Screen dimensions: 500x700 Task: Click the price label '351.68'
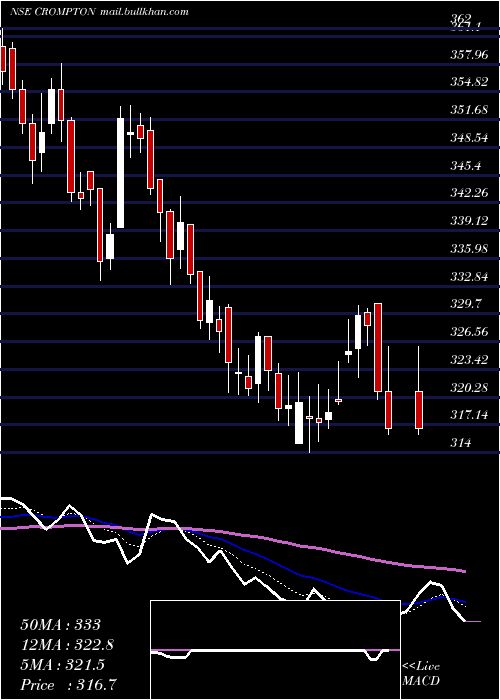coord(470,110)
